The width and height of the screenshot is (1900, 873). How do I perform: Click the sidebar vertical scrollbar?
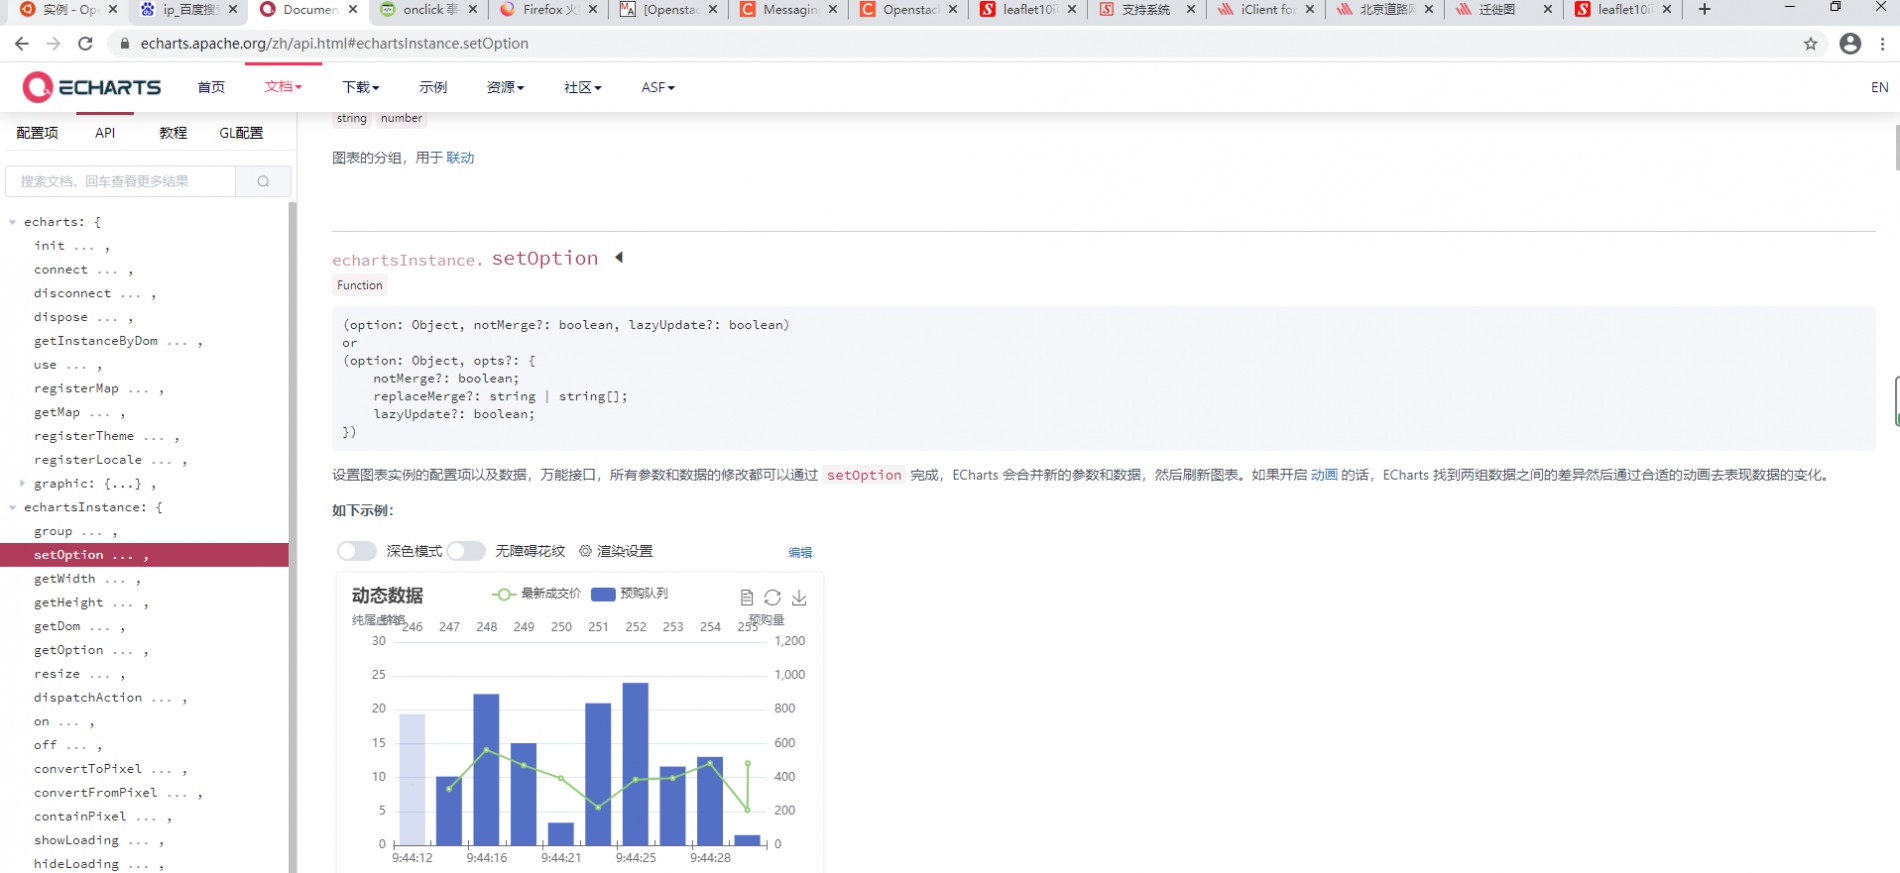point(292,537)
